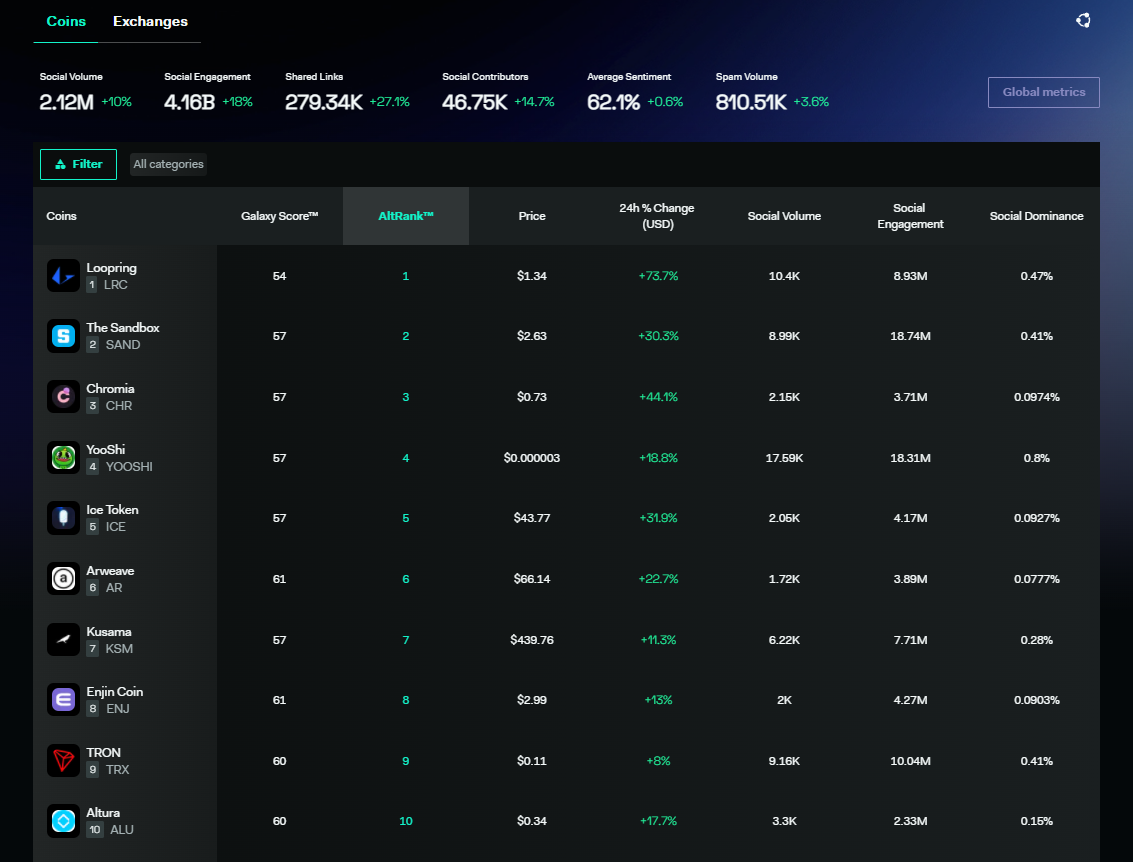Click TRON's 10.04M social engagement
Image resolution: width=1133 pixels, height=862 pixels.
(x=910, y=761)
